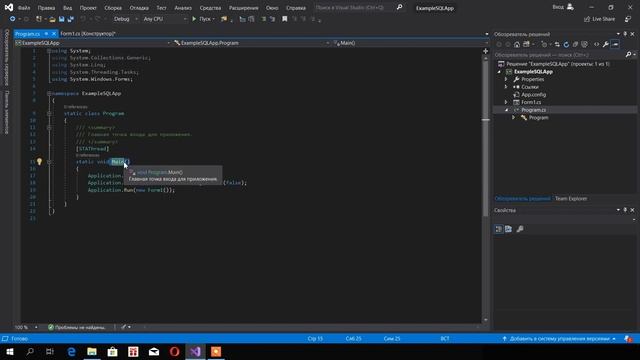
Task: Open the Справка menu
Action: tap(296, 8)
